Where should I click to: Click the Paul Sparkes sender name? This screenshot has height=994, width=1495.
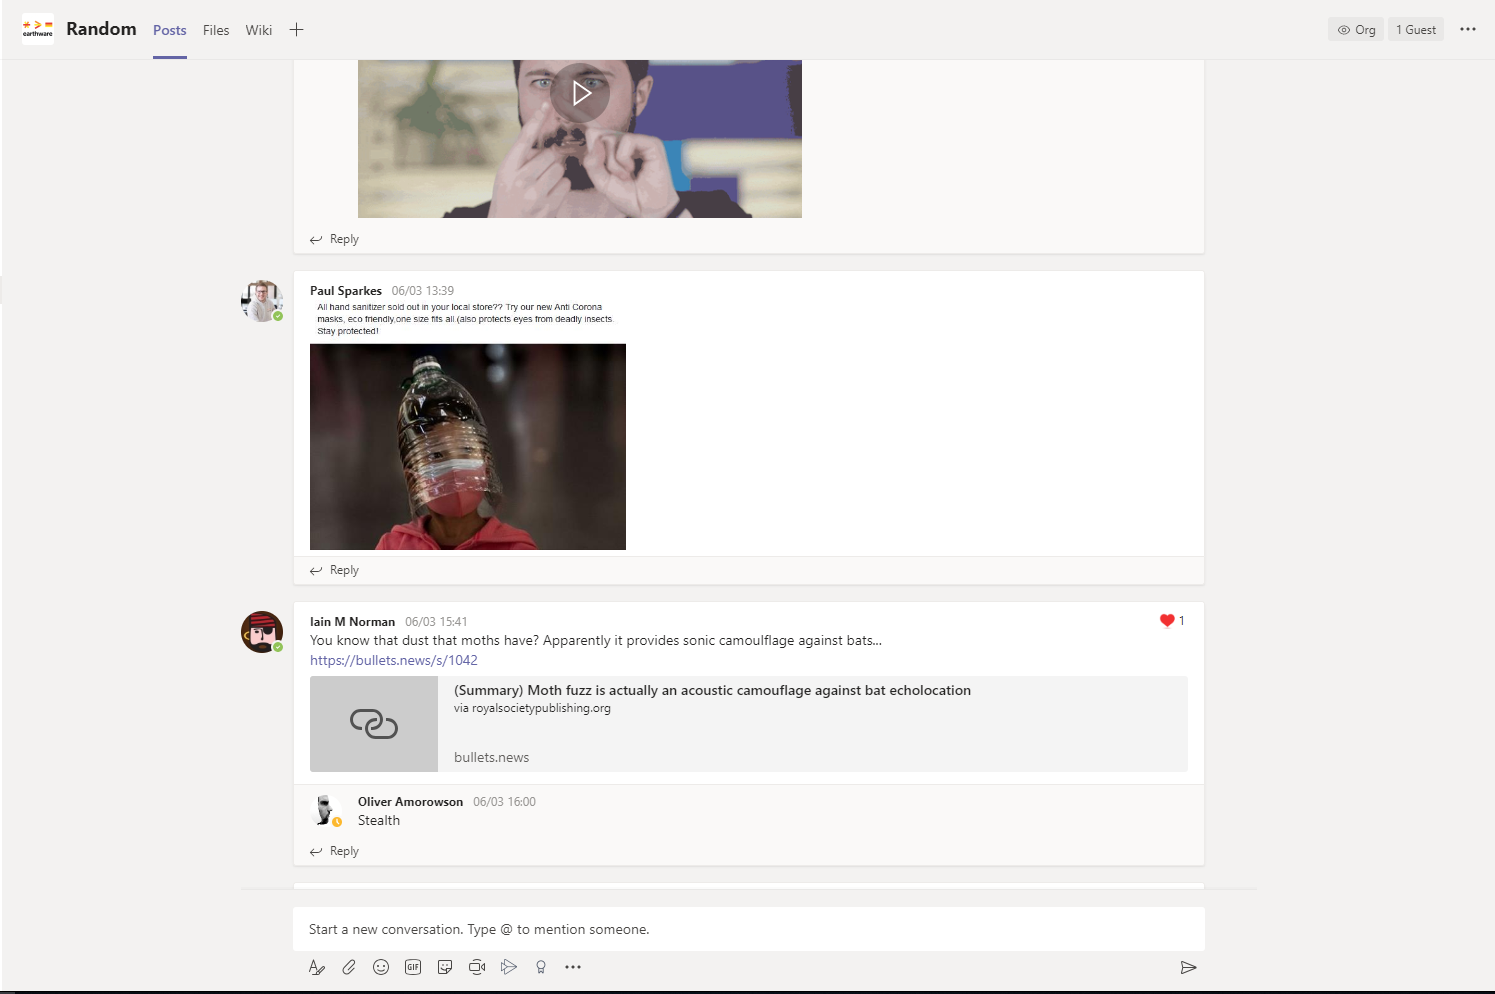tap(346, 291)
